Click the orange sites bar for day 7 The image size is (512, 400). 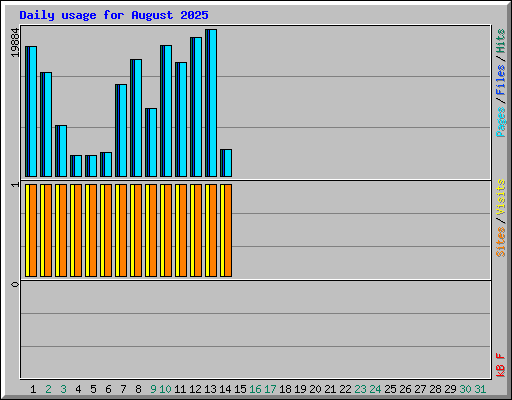point(123,230)
